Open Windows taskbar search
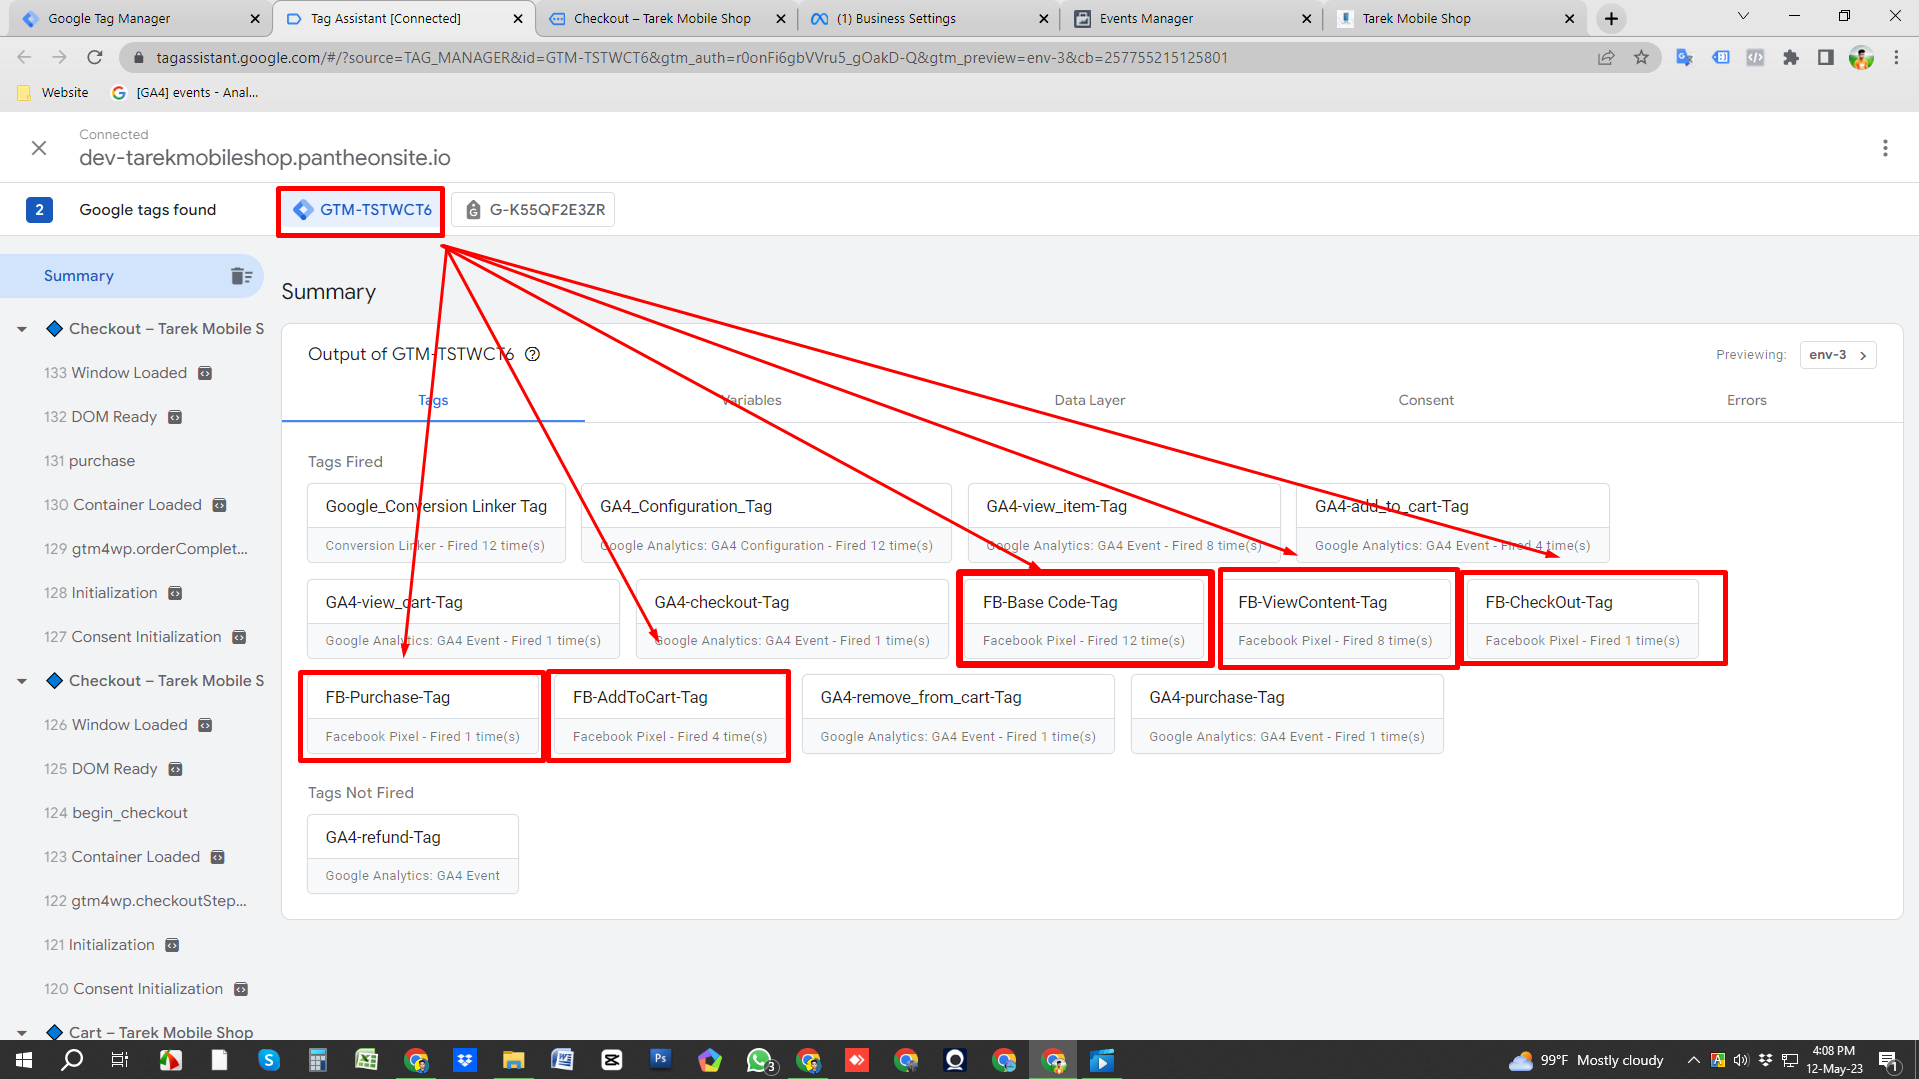This screenshot has width=1919, height=1079. 72,1060
